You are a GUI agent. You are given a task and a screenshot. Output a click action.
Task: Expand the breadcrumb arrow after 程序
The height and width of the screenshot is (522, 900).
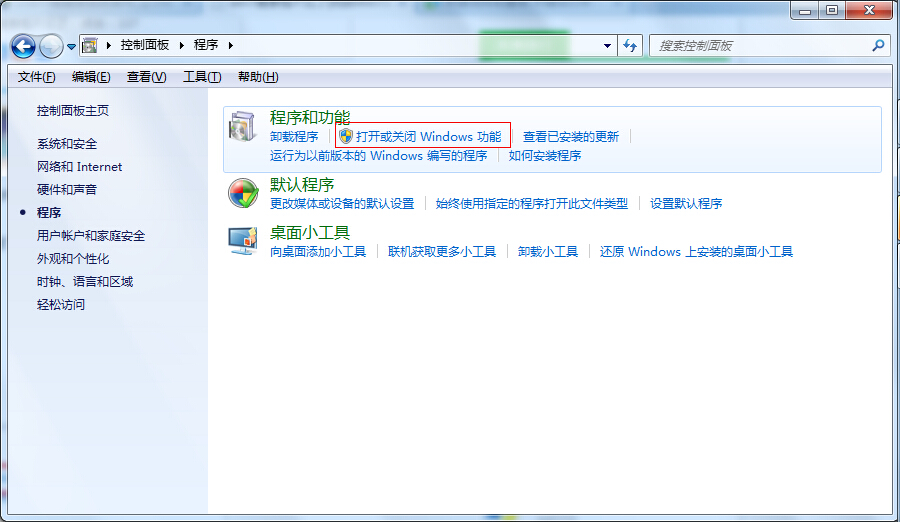coord(228,46)
